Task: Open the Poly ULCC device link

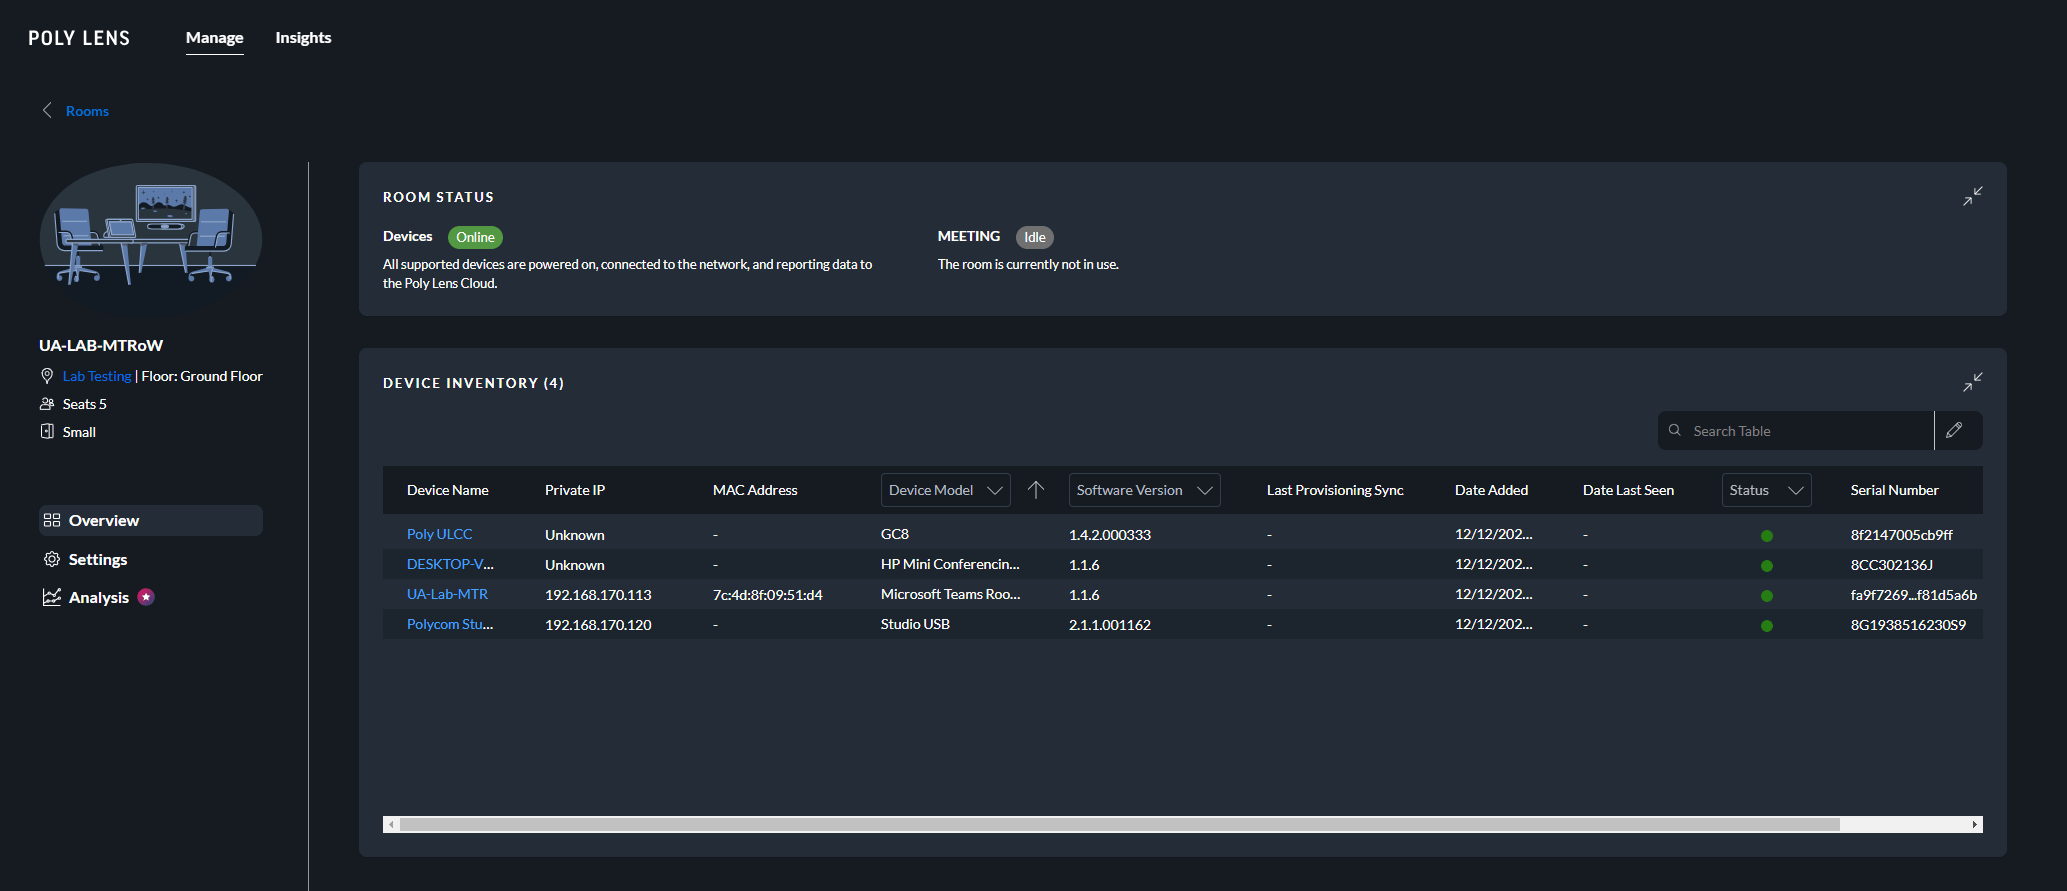Action: click(x=440, y=534)
